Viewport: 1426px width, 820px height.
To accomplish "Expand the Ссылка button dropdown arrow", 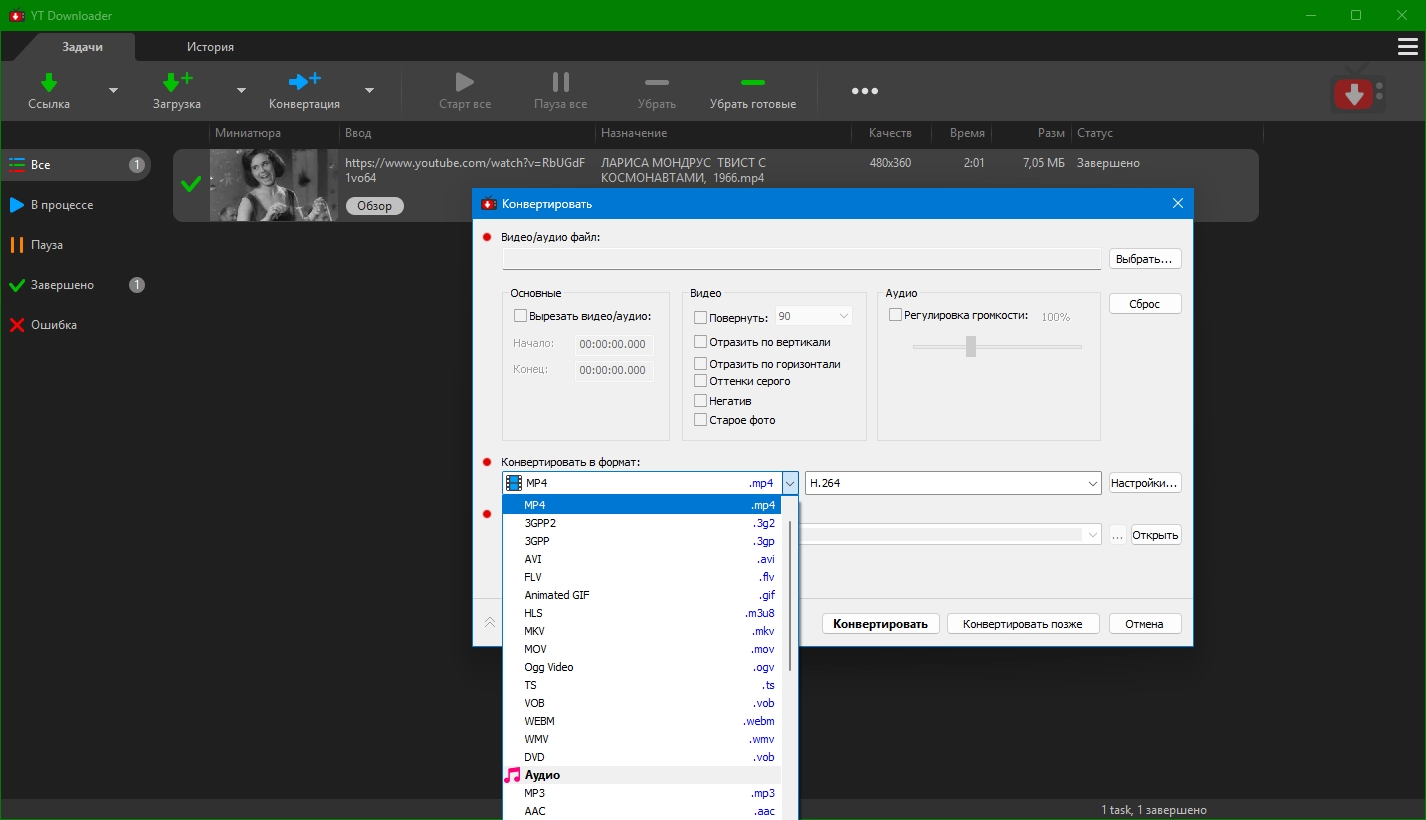I will click(x=113, y=90).
